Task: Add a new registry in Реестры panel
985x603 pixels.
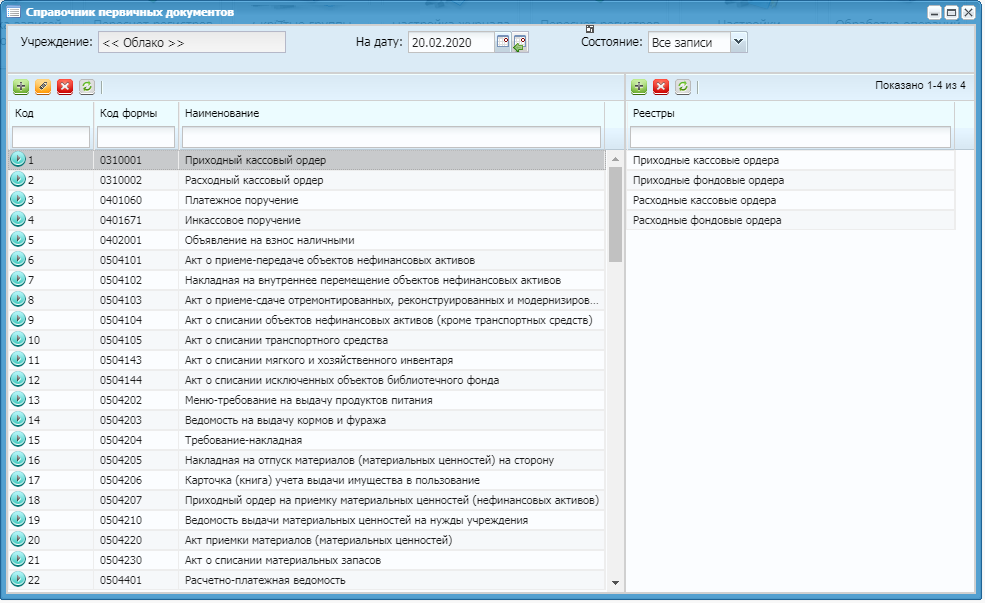Action: [x=639, y=87]
